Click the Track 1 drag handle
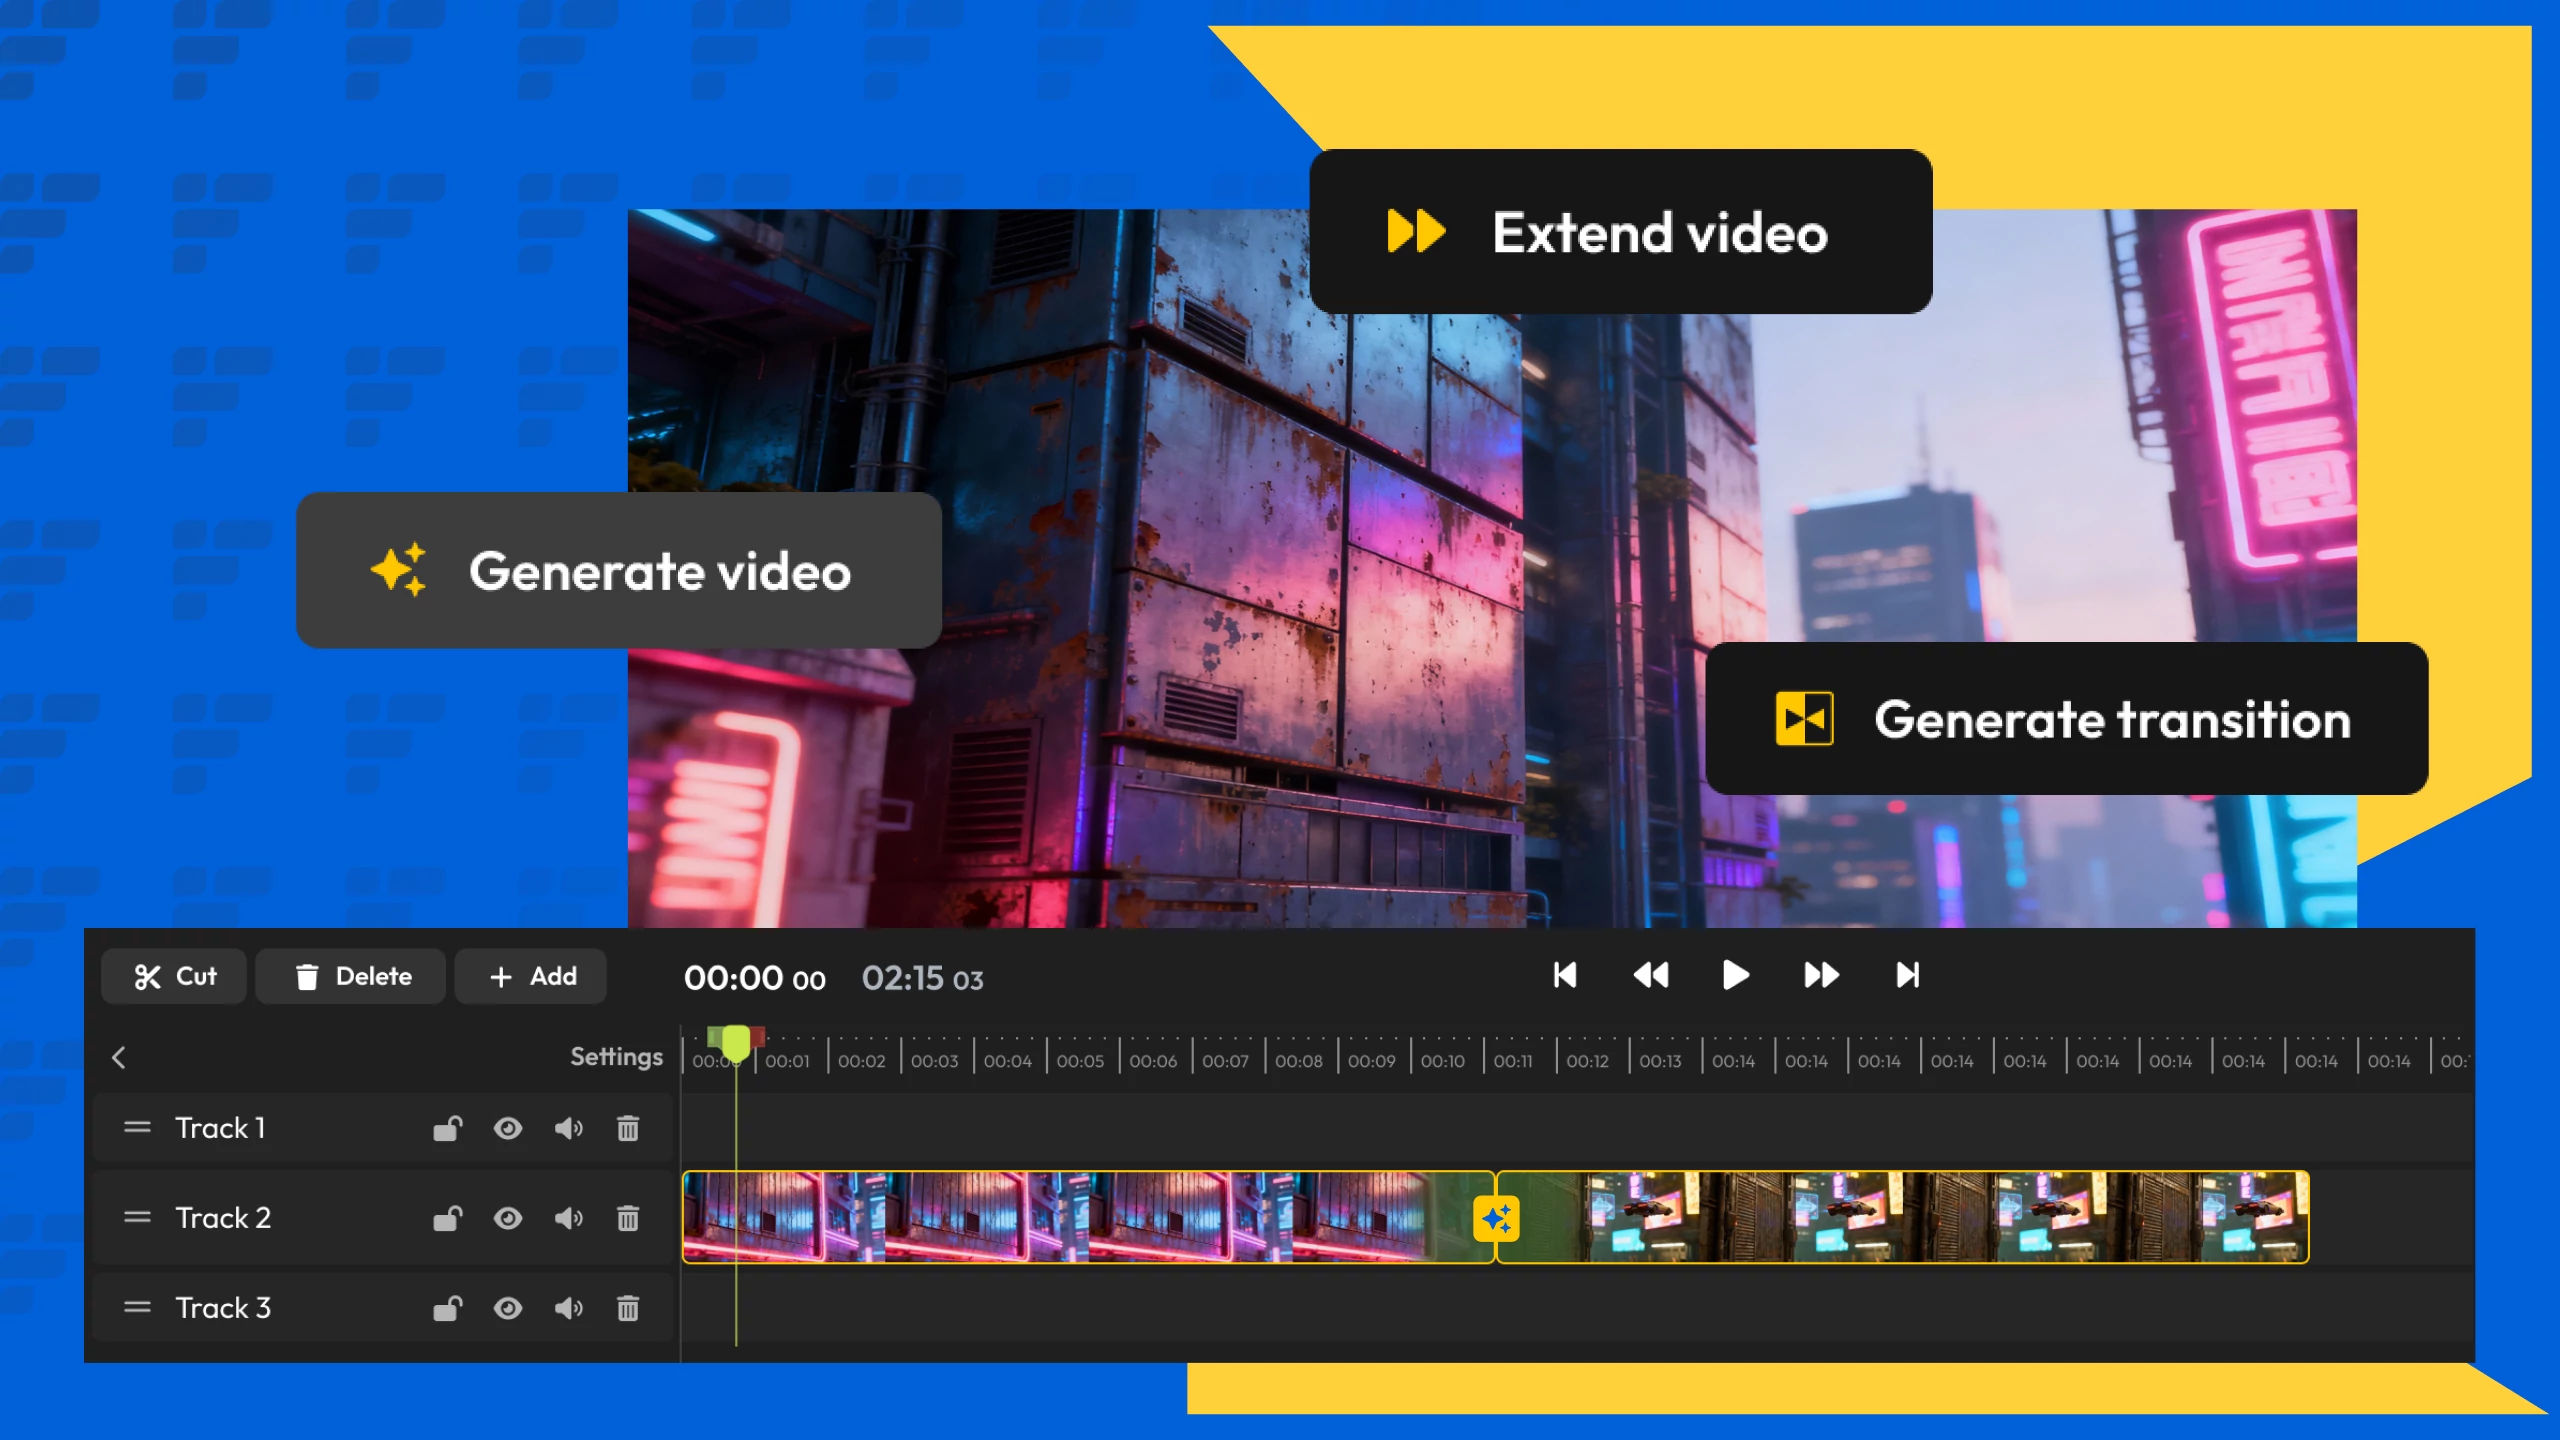 coord(138,1128)
